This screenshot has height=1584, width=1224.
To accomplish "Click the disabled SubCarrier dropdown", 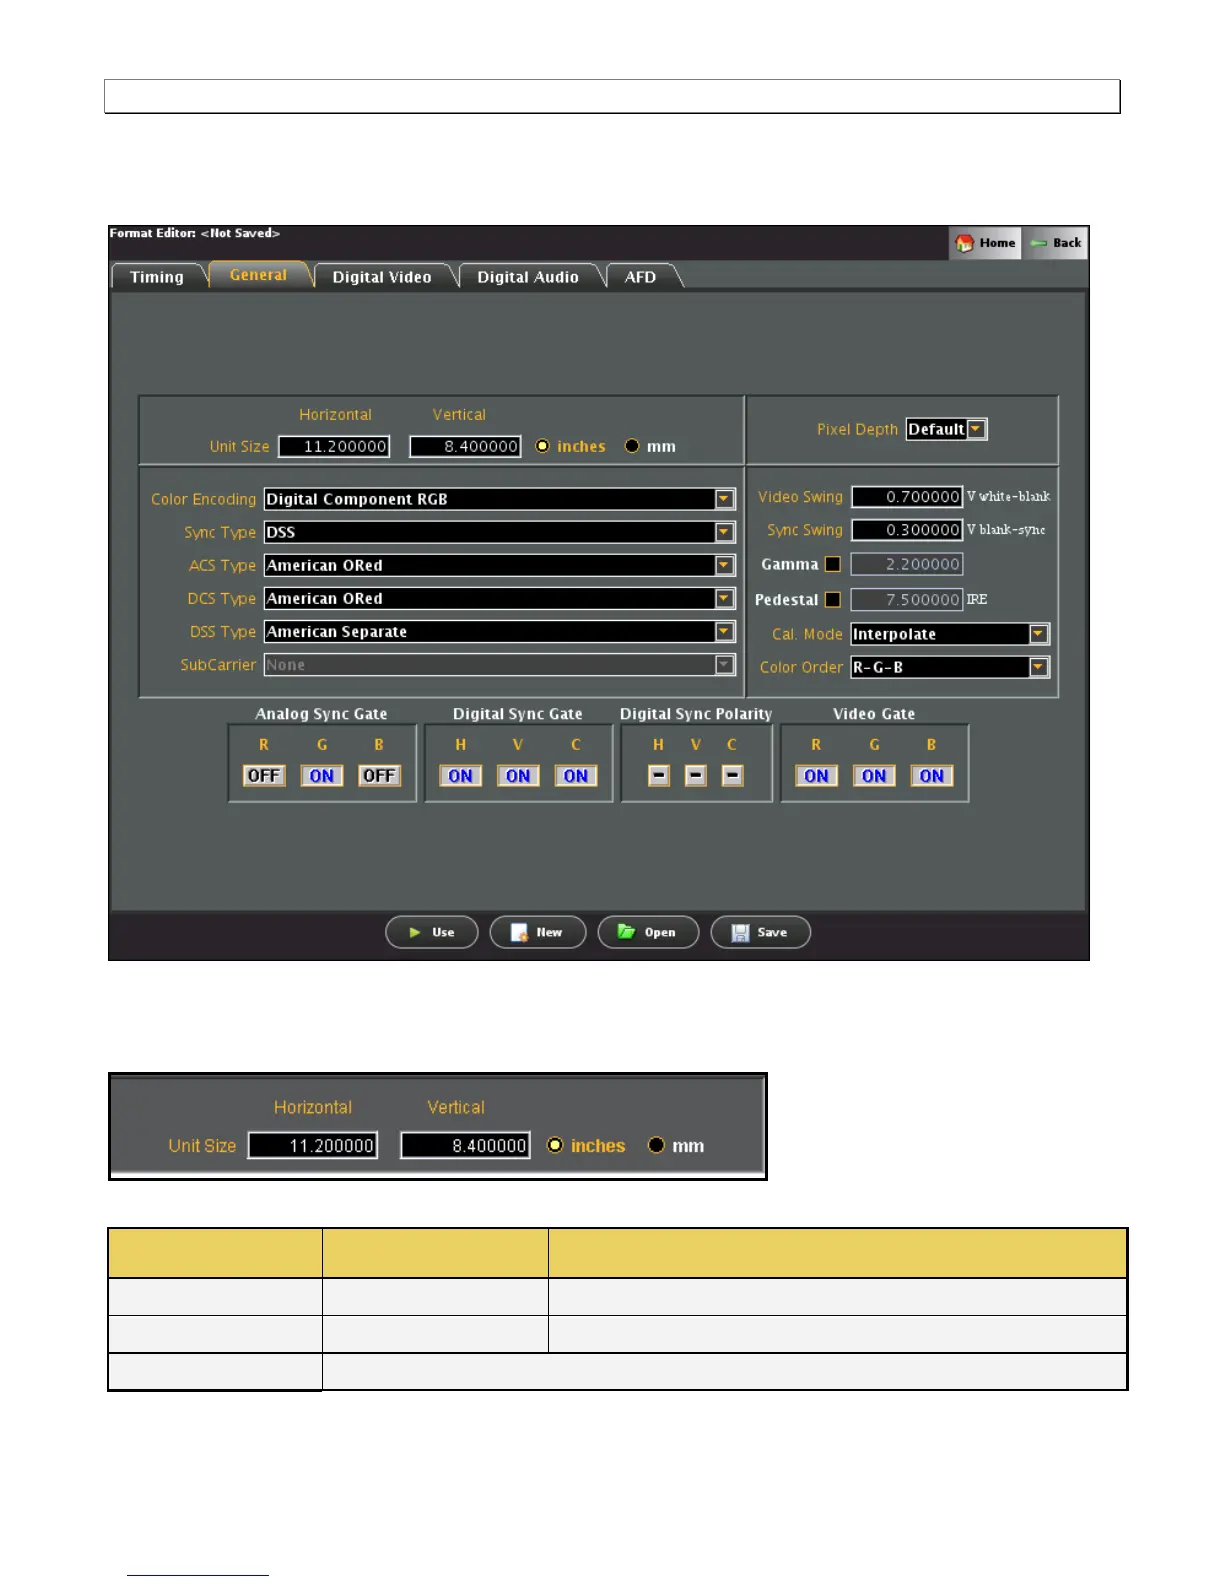I will pyautogui.click(x=500, y=664).
